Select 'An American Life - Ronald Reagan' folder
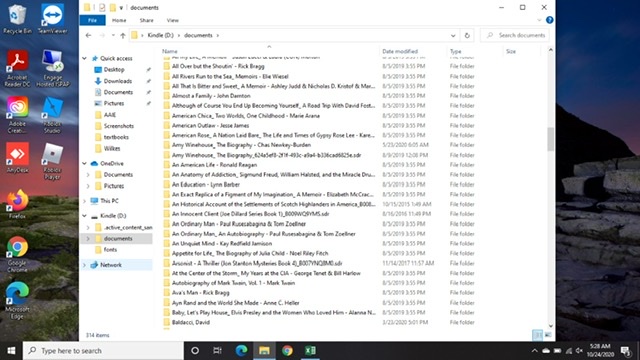 coord(214,165)
